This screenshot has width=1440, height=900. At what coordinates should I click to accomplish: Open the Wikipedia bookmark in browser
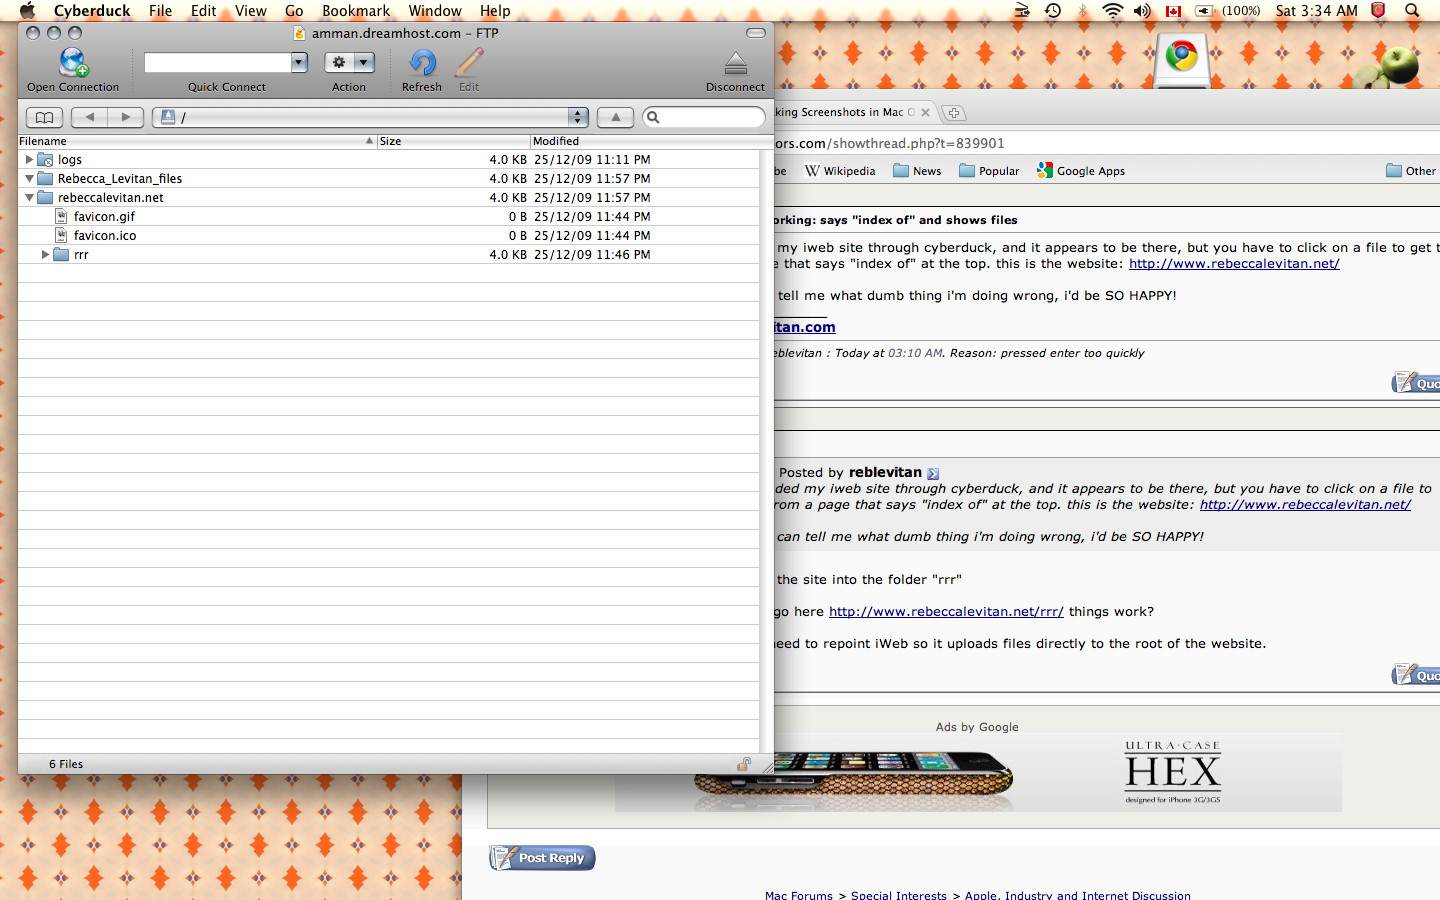coord(840,171)
